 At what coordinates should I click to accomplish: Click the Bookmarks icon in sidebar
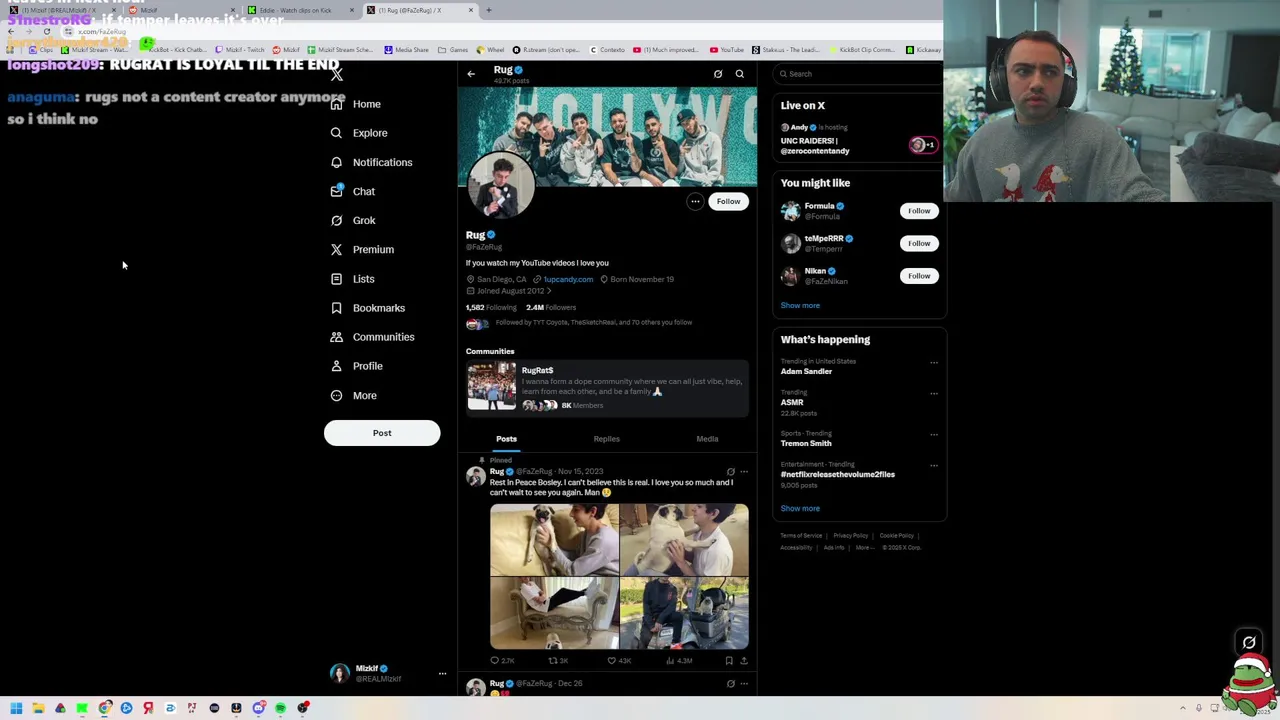(336, 308)
